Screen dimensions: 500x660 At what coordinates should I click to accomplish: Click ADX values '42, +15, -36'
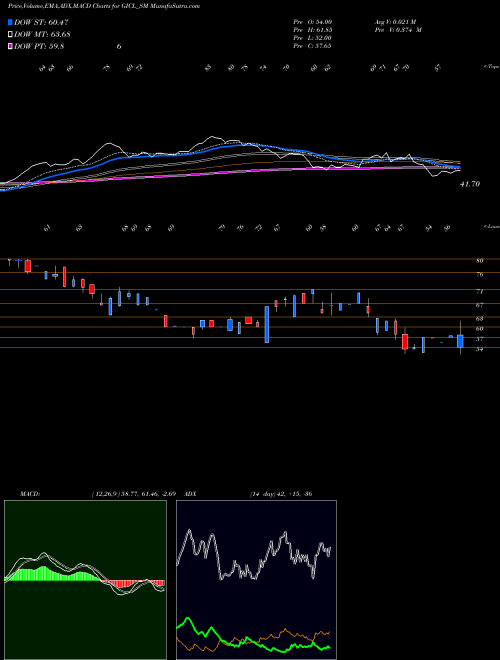[294, 494]
